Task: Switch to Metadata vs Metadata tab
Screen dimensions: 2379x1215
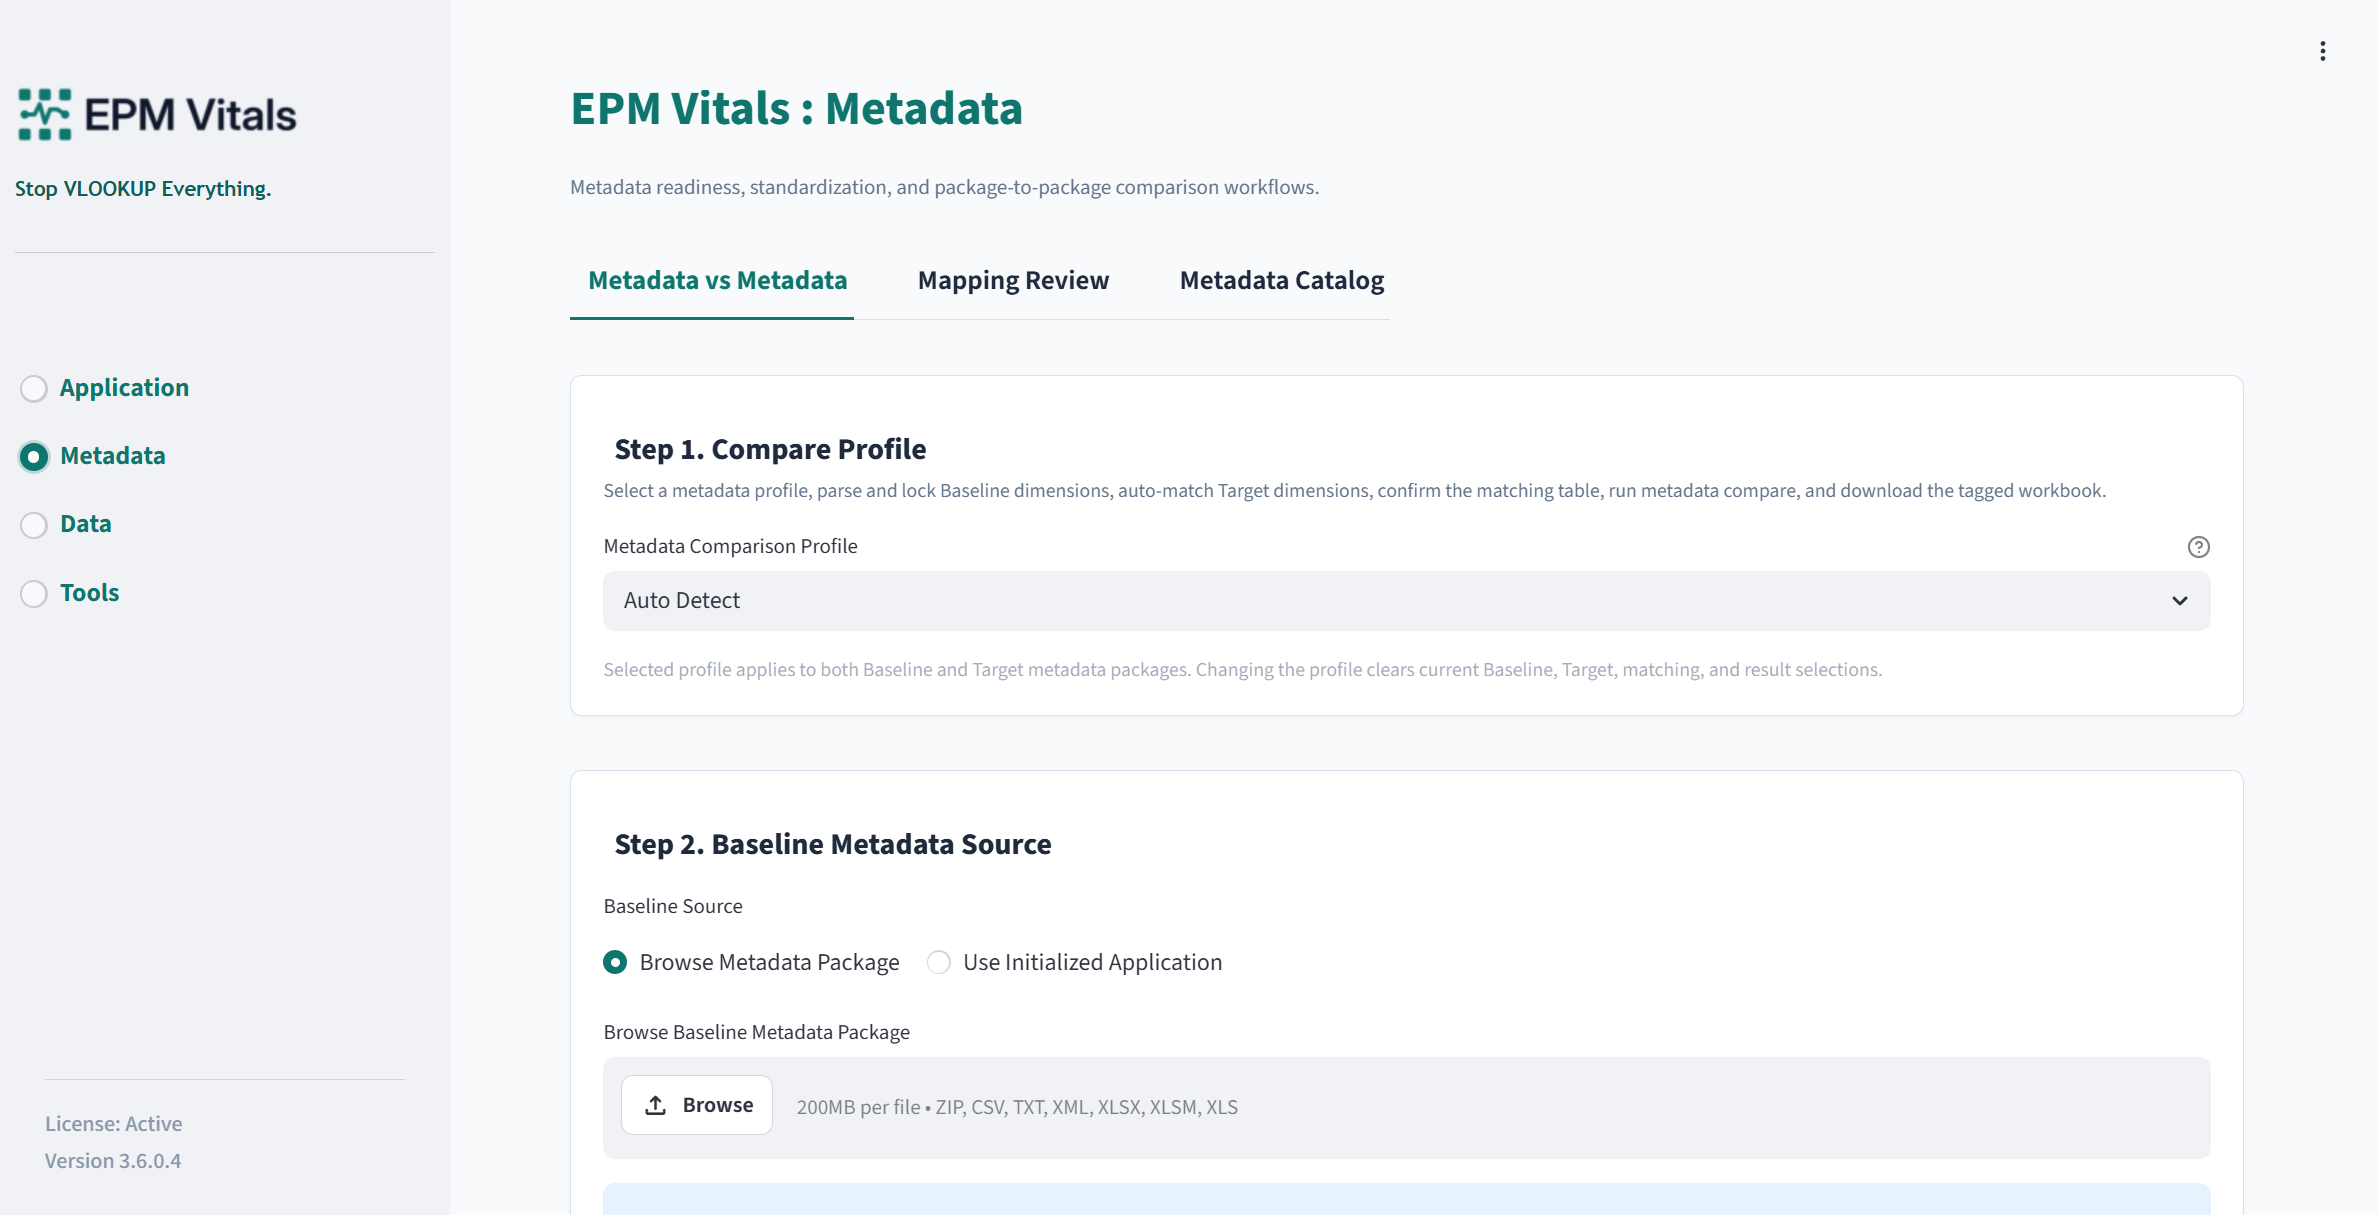Action: click(x=717, y=281)
